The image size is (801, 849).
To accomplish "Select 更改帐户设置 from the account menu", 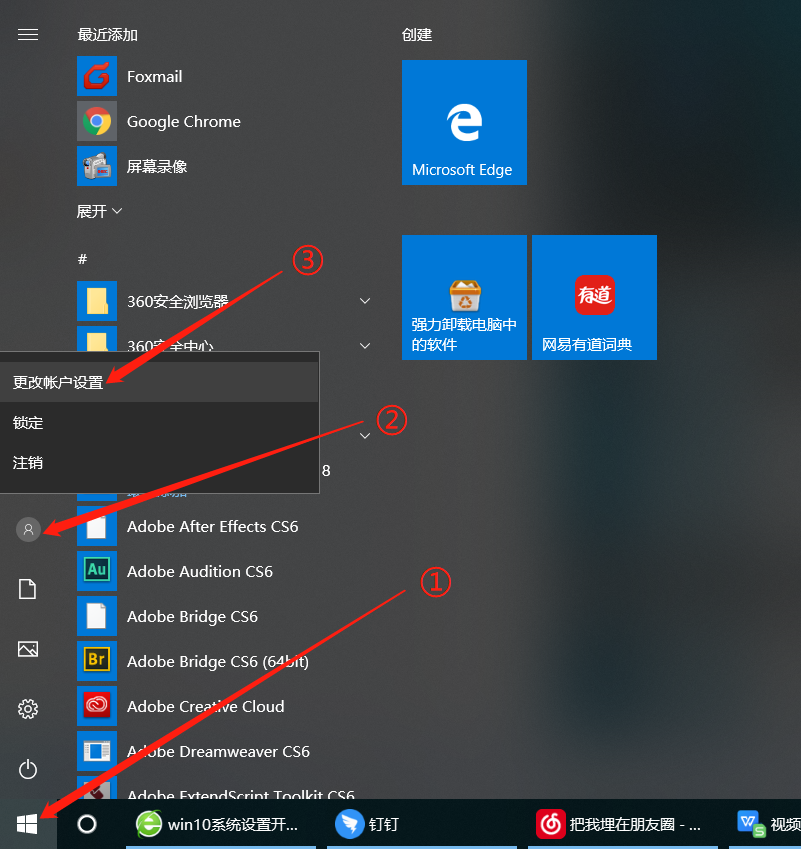I will [57, 383].
